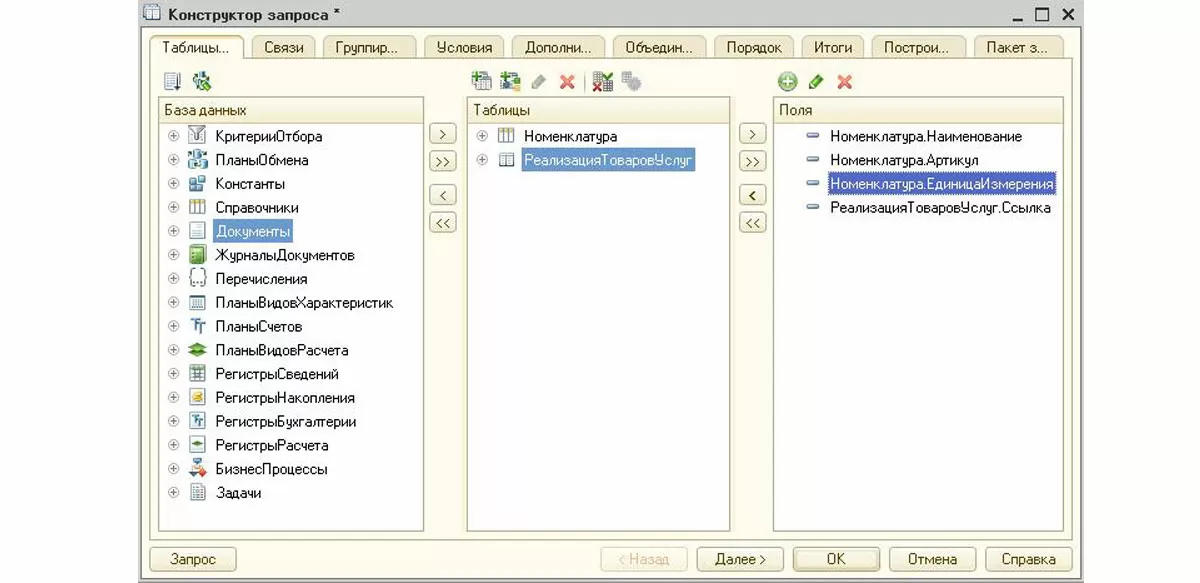Select the Номенклатура table row text
This screenshot has height=583, width=1200.
[x=571, y=136]
